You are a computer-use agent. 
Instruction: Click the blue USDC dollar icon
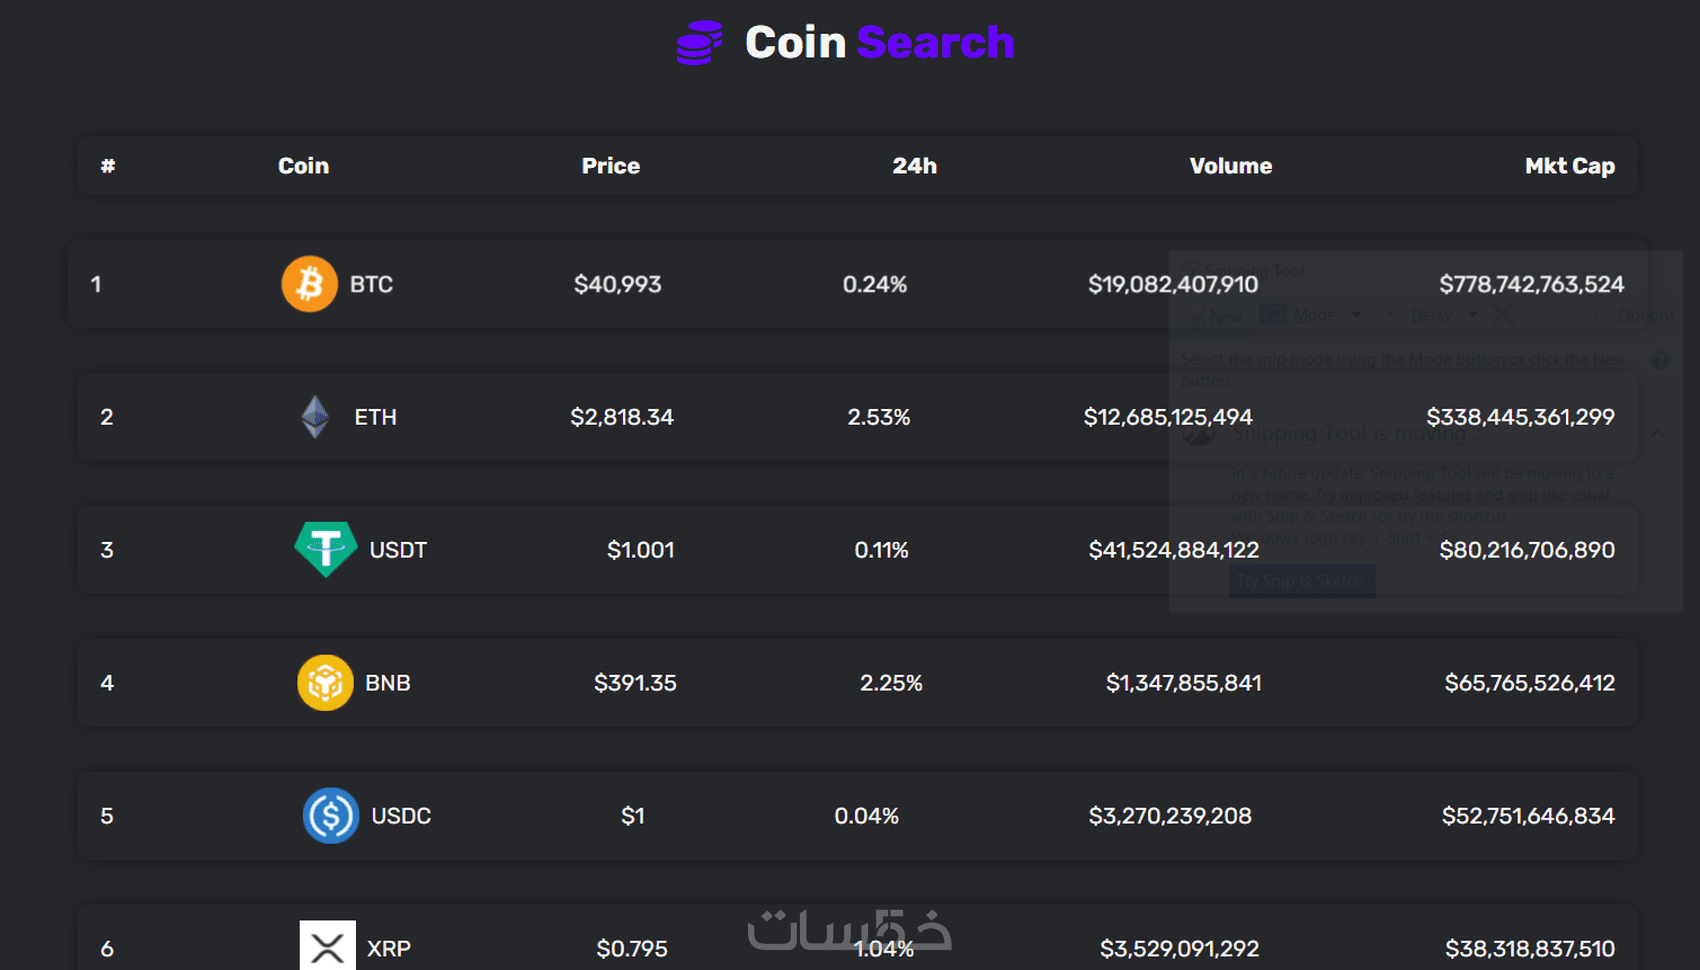click(331, 816)
